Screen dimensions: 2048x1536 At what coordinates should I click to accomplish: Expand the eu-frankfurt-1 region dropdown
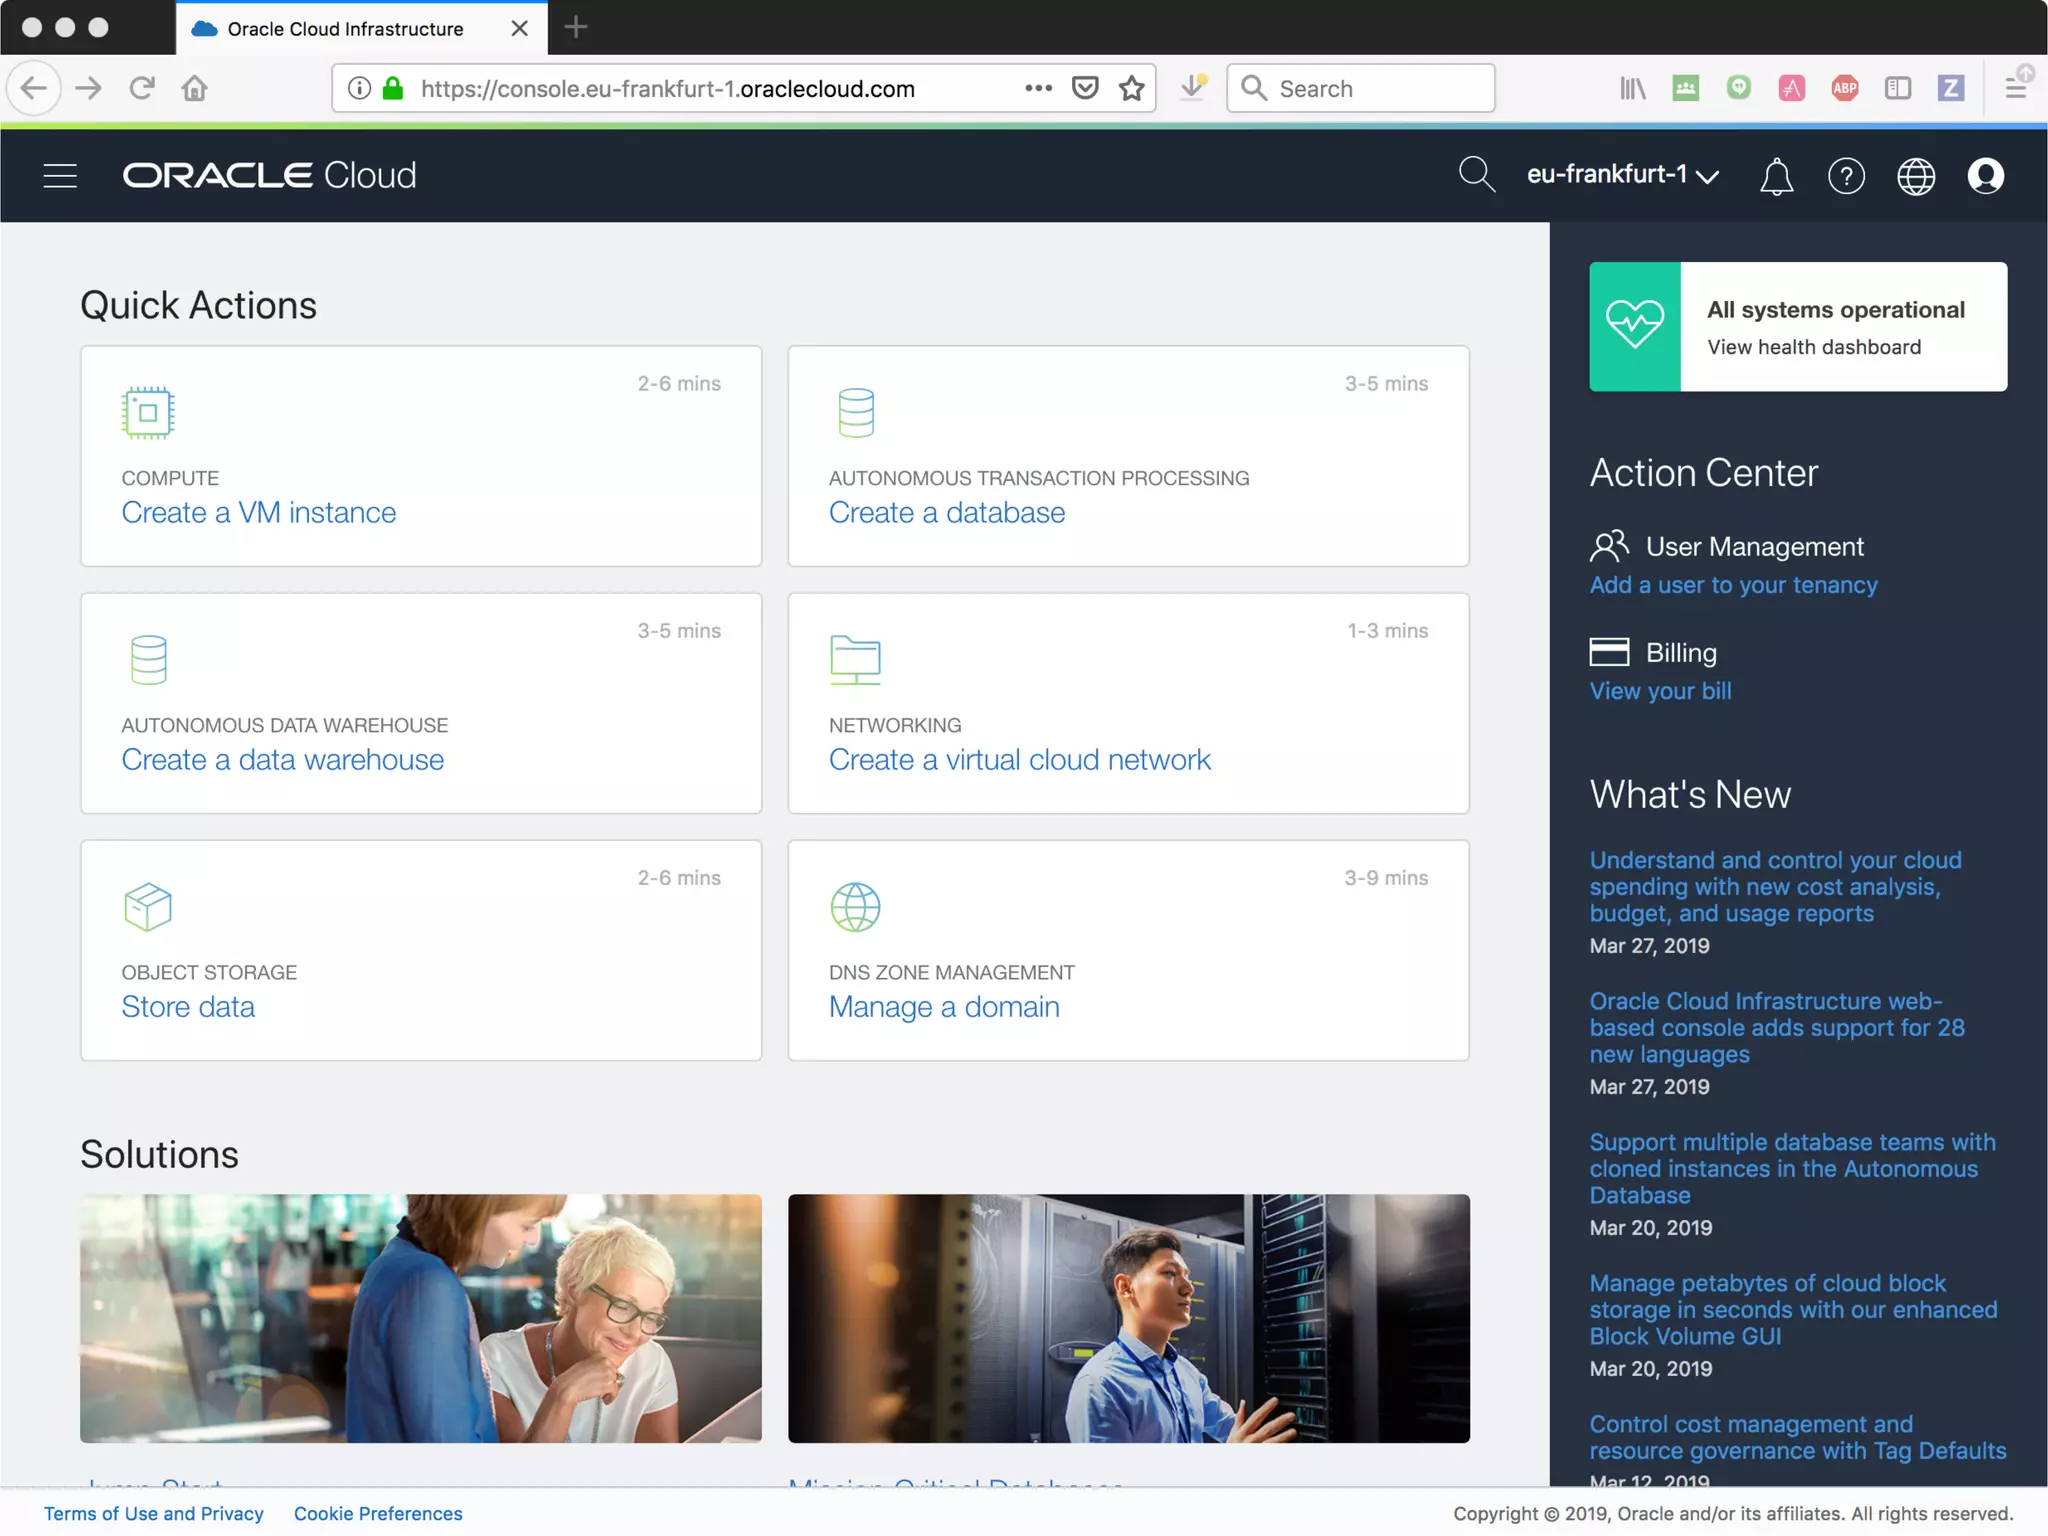click(x=1622, y=175)
